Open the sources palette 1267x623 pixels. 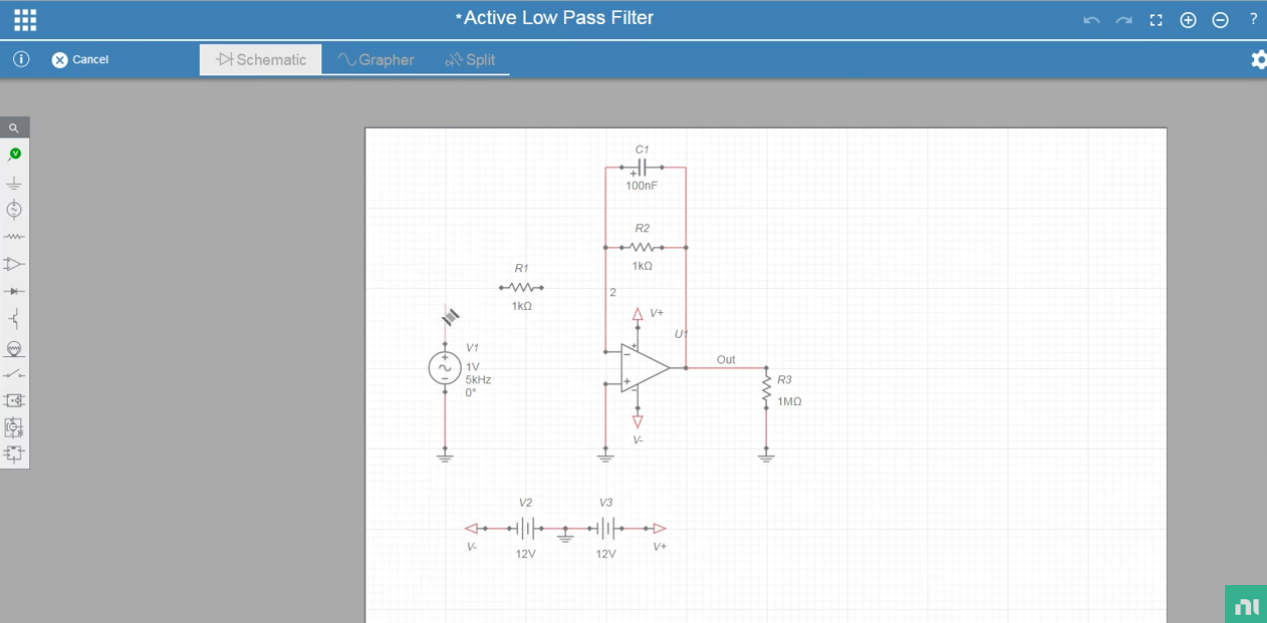coord(14,210)
